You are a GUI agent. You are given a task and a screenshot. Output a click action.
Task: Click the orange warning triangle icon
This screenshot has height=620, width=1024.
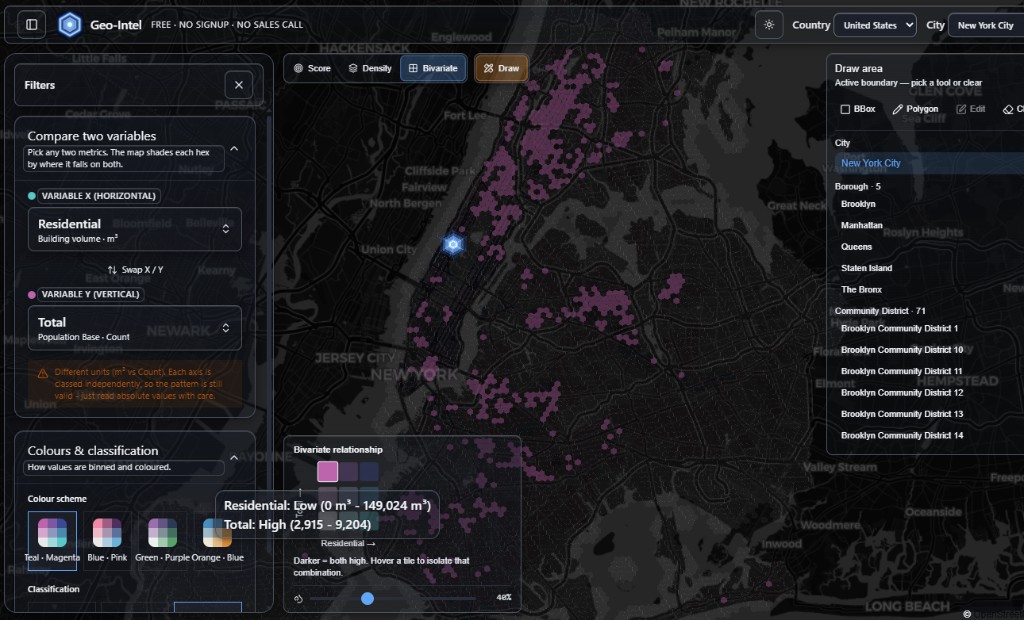click(x=43, y=373)
